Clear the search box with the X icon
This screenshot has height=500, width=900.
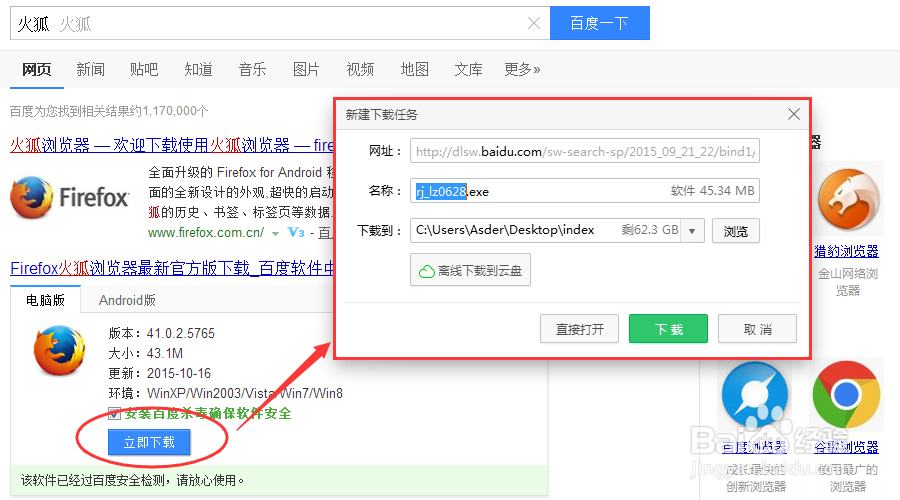coord(534,23)
